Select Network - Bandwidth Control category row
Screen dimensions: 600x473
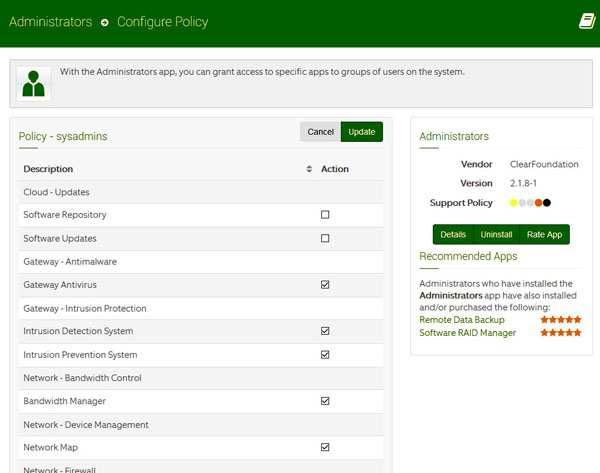click(x=201, y=378)
